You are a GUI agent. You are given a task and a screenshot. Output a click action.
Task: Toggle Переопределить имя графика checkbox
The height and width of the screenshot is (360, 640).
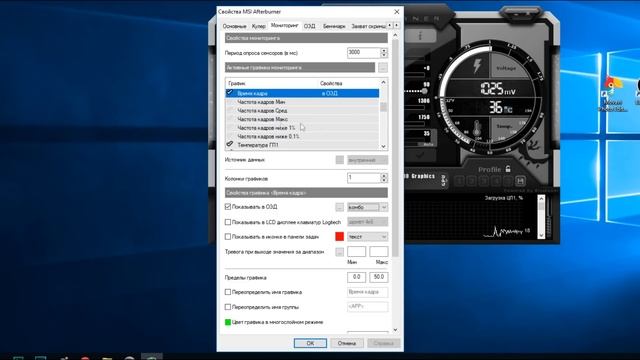click(x=228, y=292)
